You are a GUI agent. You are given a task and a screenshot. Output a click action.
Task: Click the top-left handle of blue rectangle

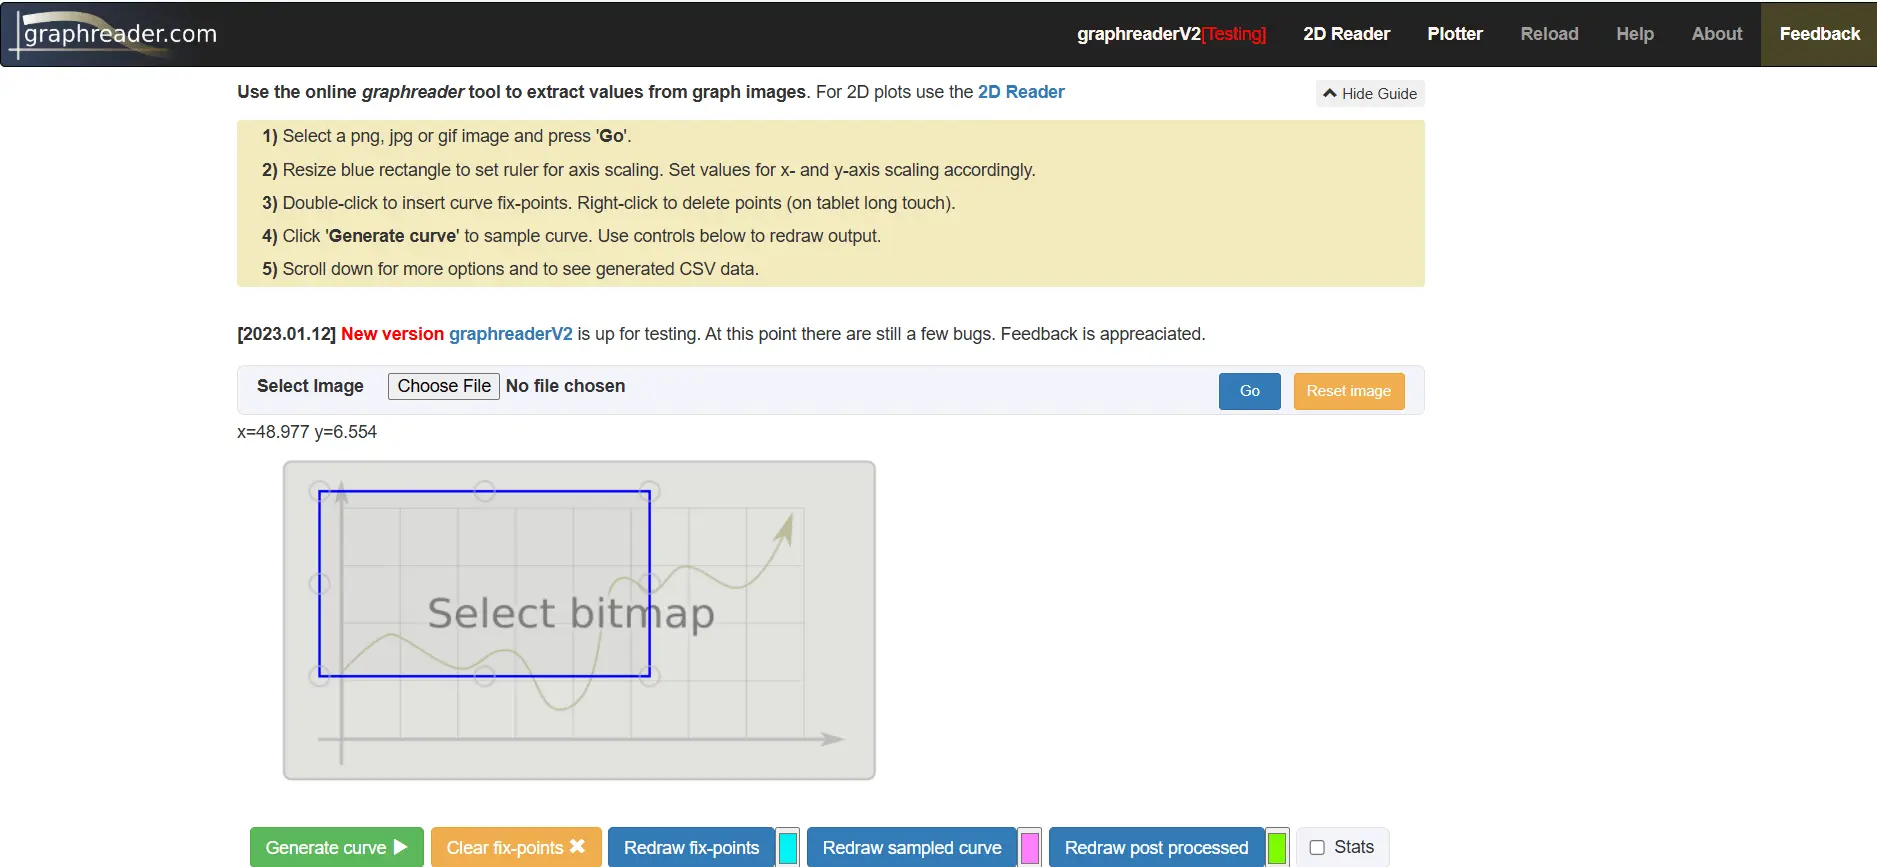coord(320,491)
